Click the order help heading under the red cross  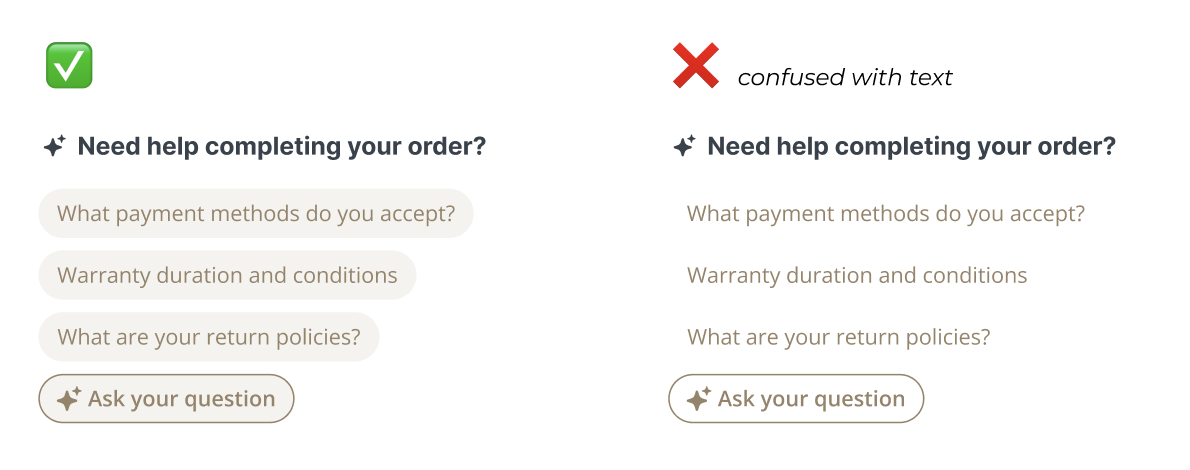pos(911,147)
